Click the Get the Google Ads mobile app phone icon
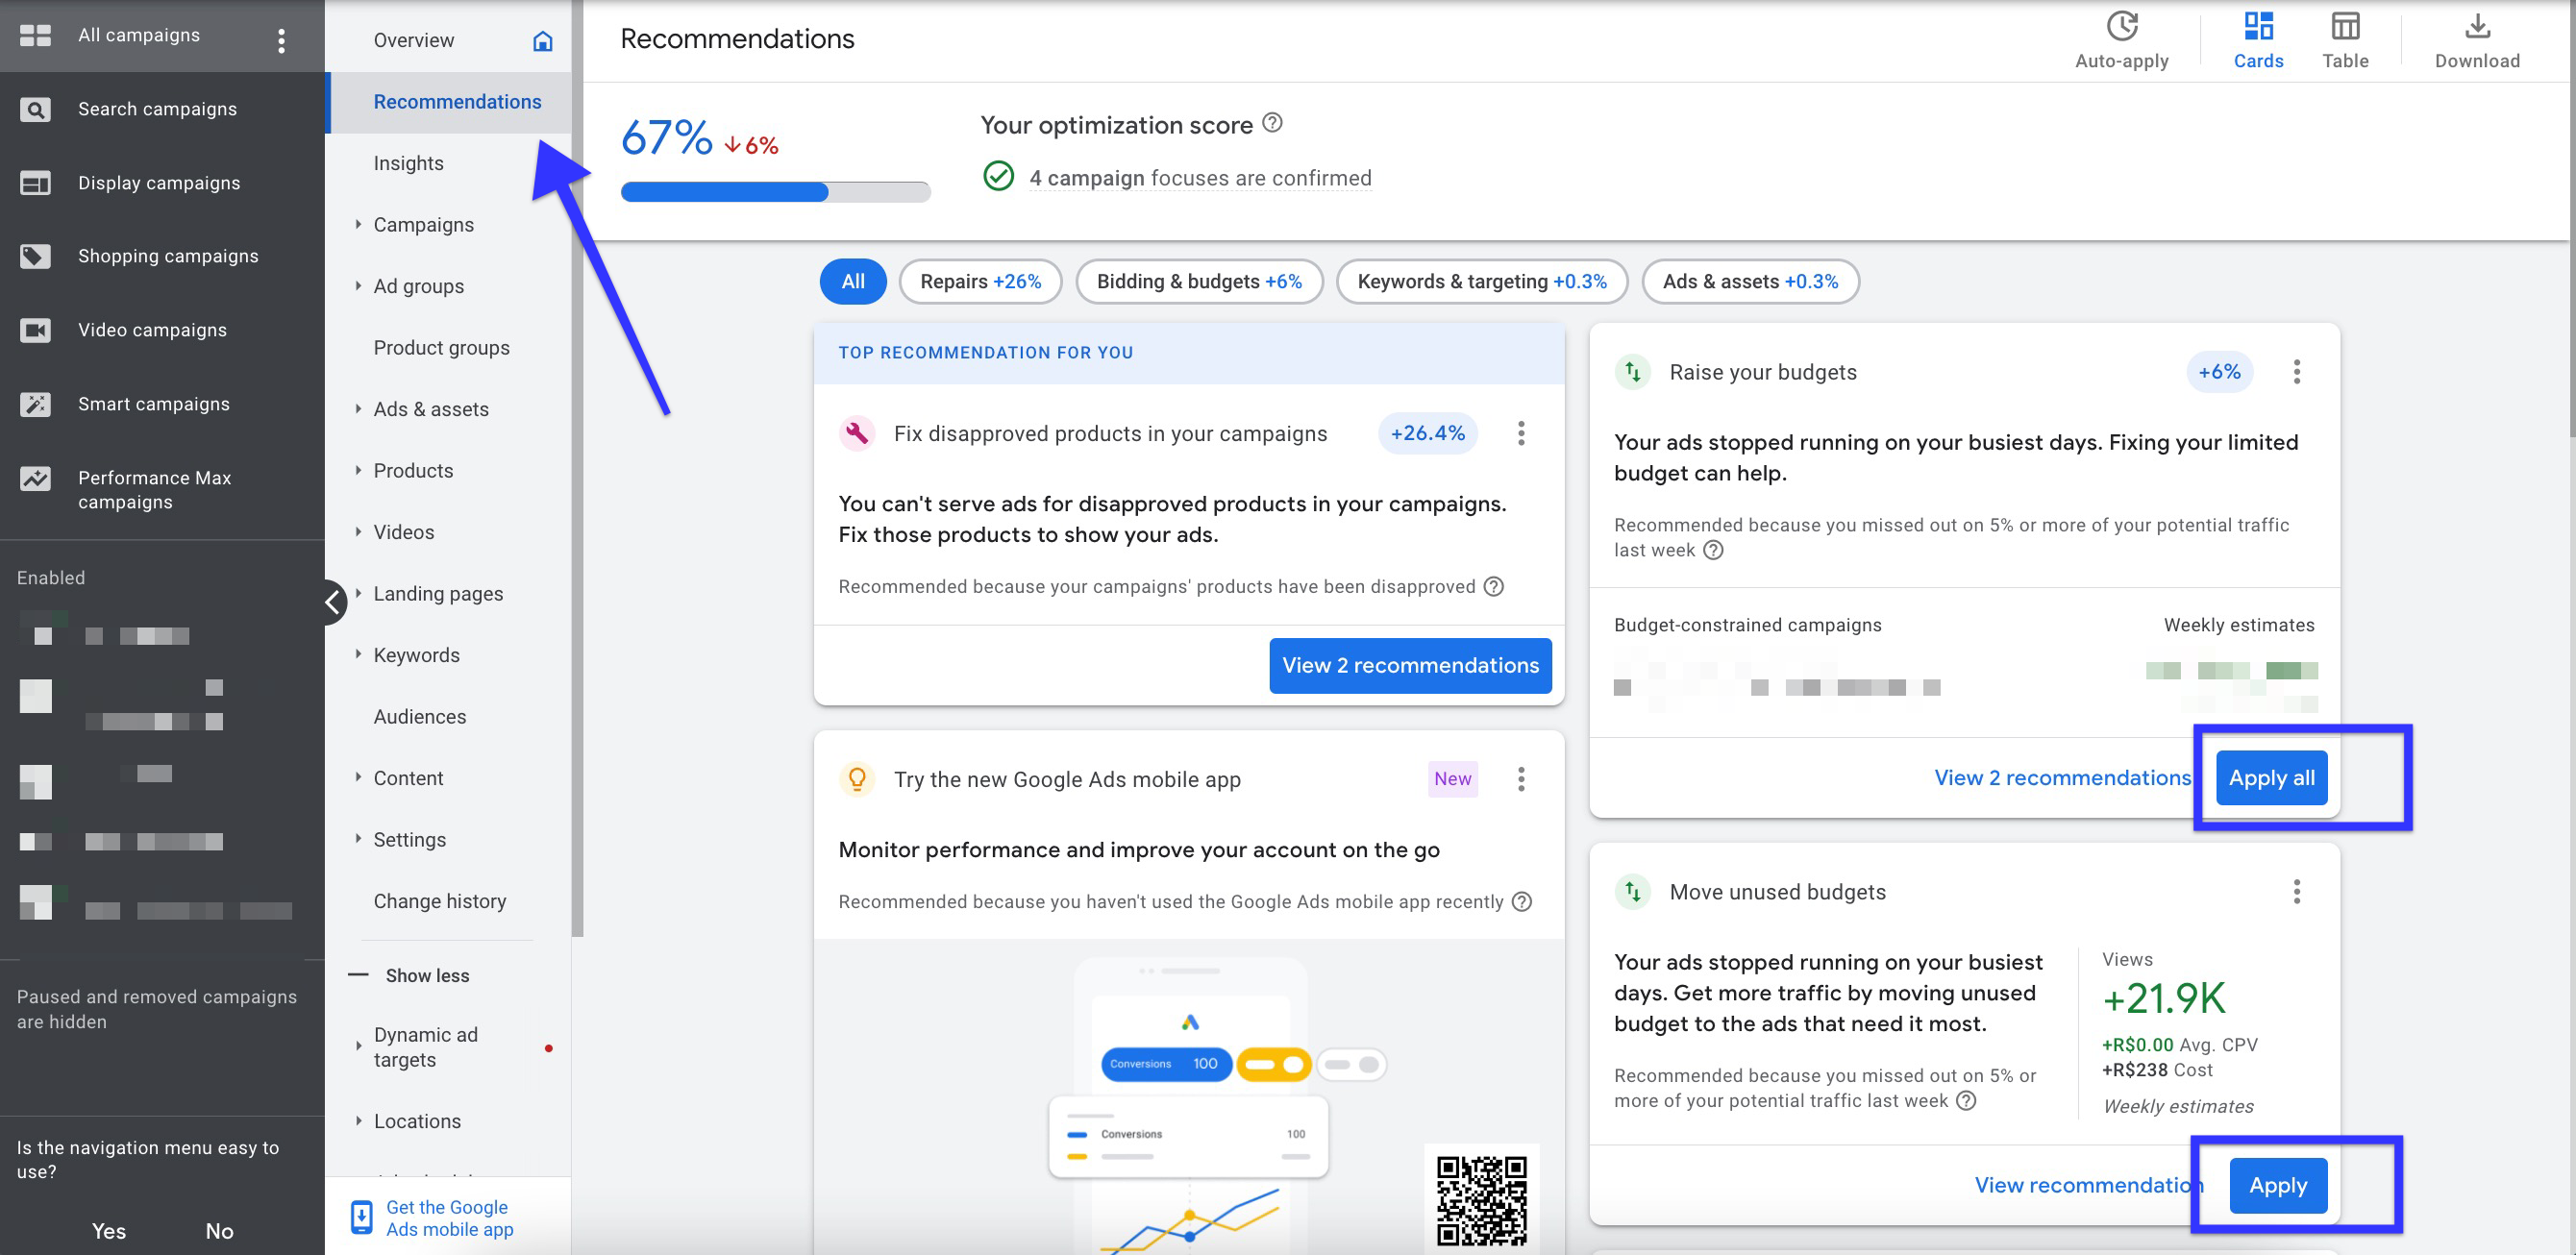This screenshot has height=1255, width=2576. pyautogui.click(x=362, y=1218)
